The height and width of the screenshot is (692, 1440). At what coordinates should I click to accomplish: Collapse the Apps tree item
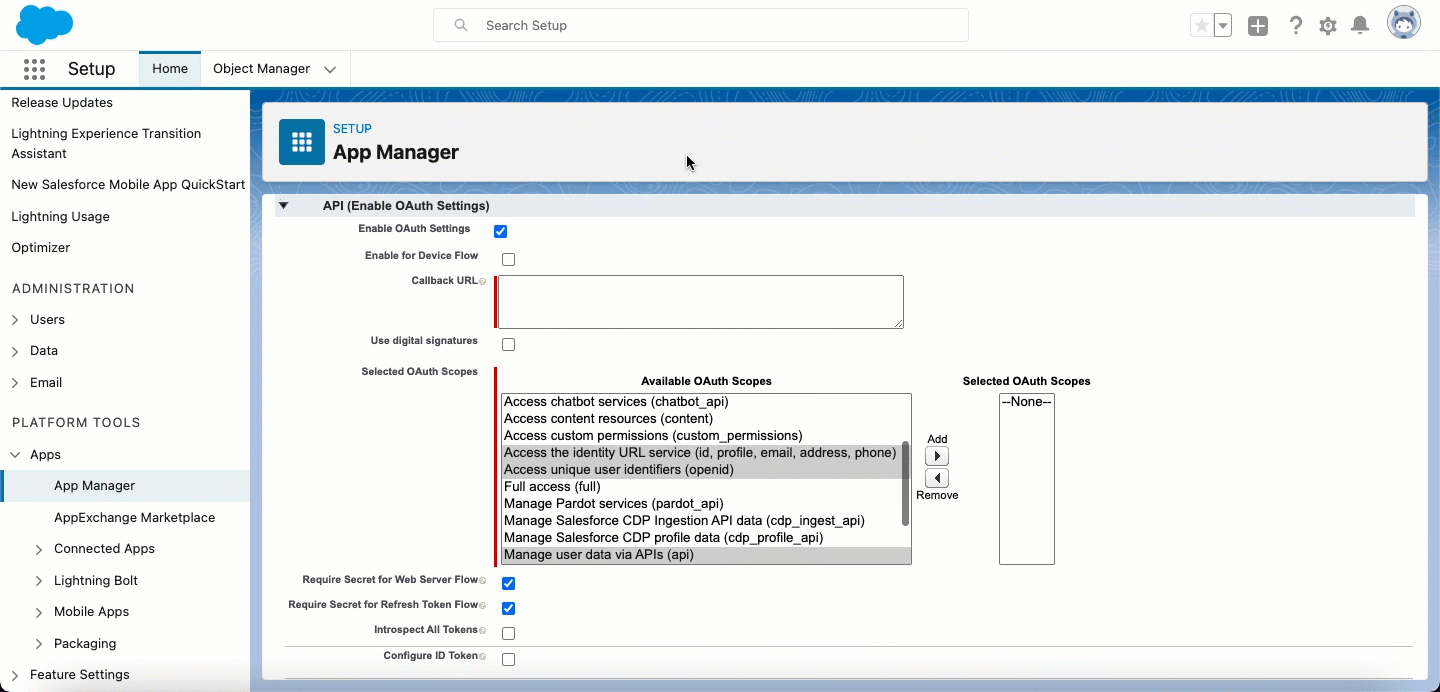pyautogui.click(x=15, y=455)
